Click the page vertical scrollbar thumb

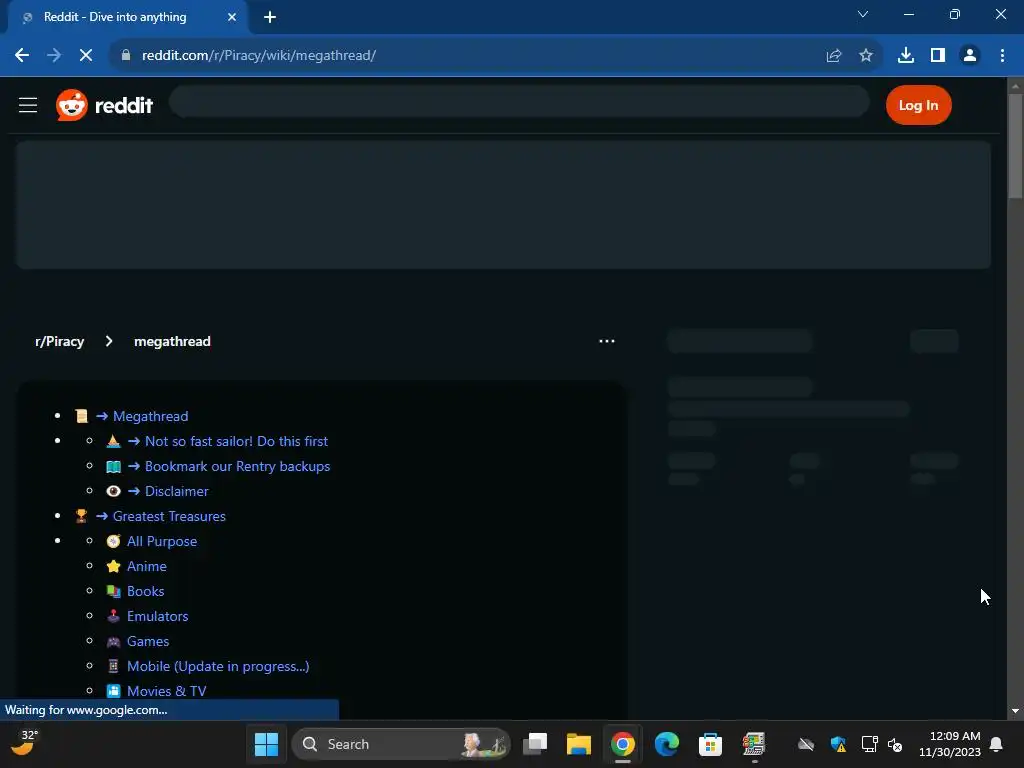pyautogui.click(x=1015, y=145)
